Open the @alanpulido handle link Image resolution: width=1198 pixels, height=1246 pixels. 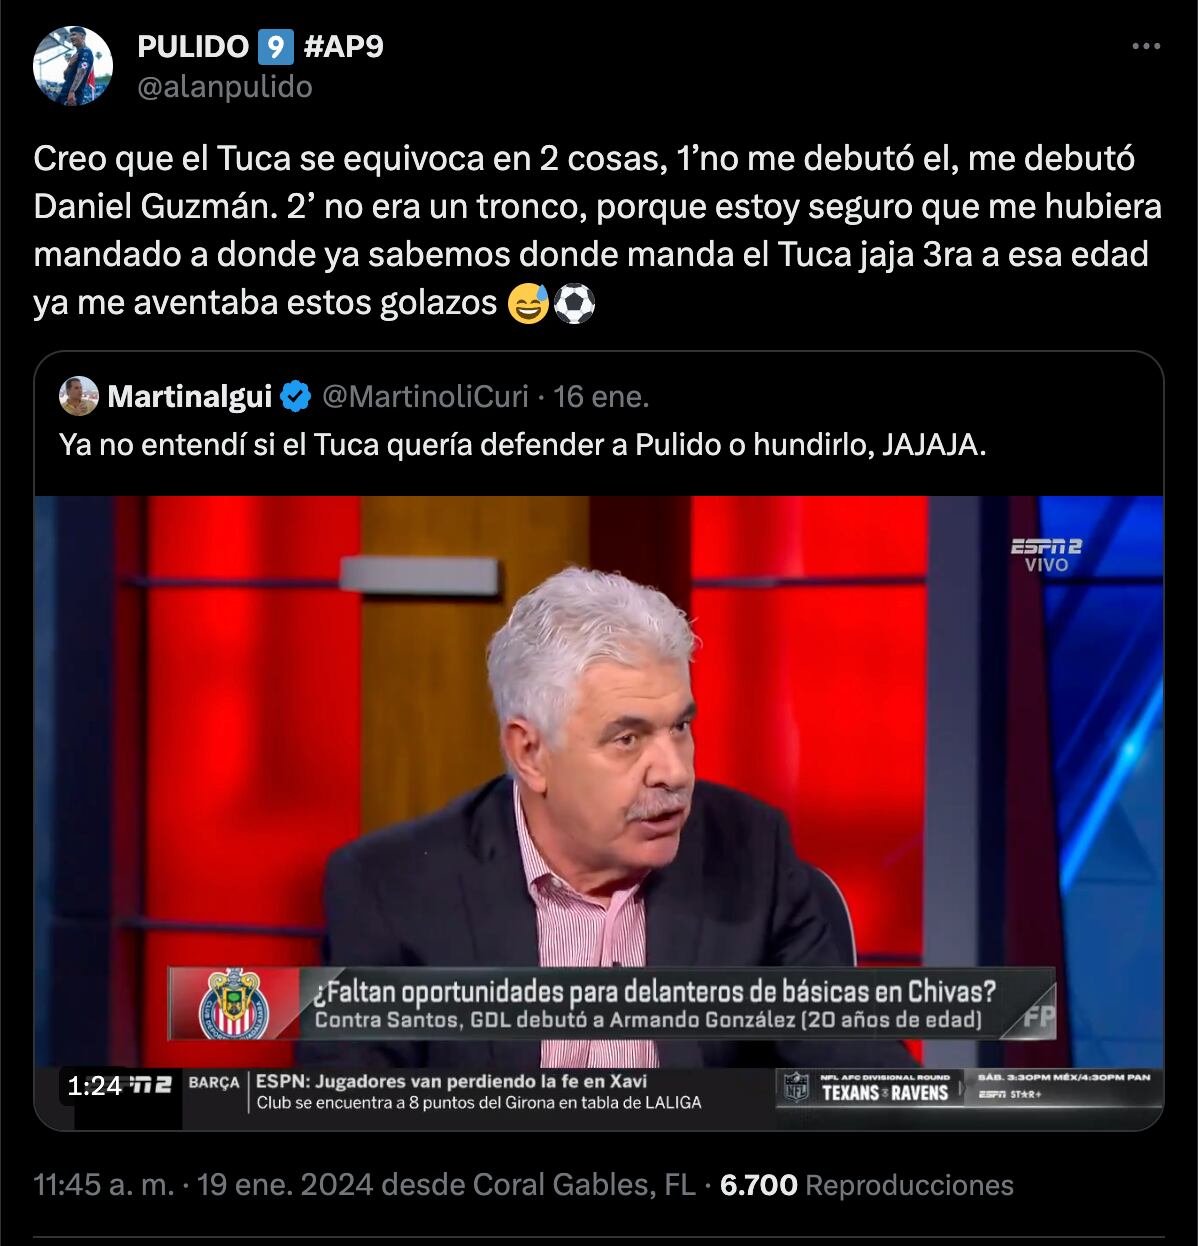pos(224,87)
